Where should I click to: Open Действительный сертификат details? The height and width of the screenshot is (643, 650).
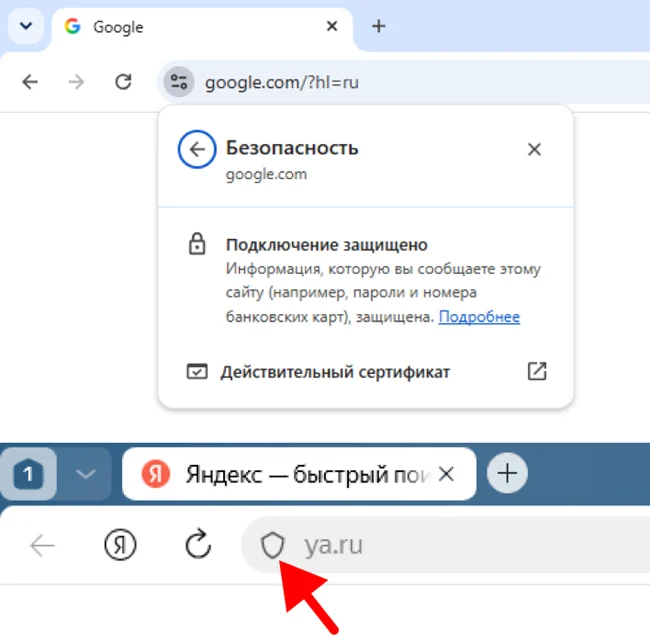coord(366,371)
